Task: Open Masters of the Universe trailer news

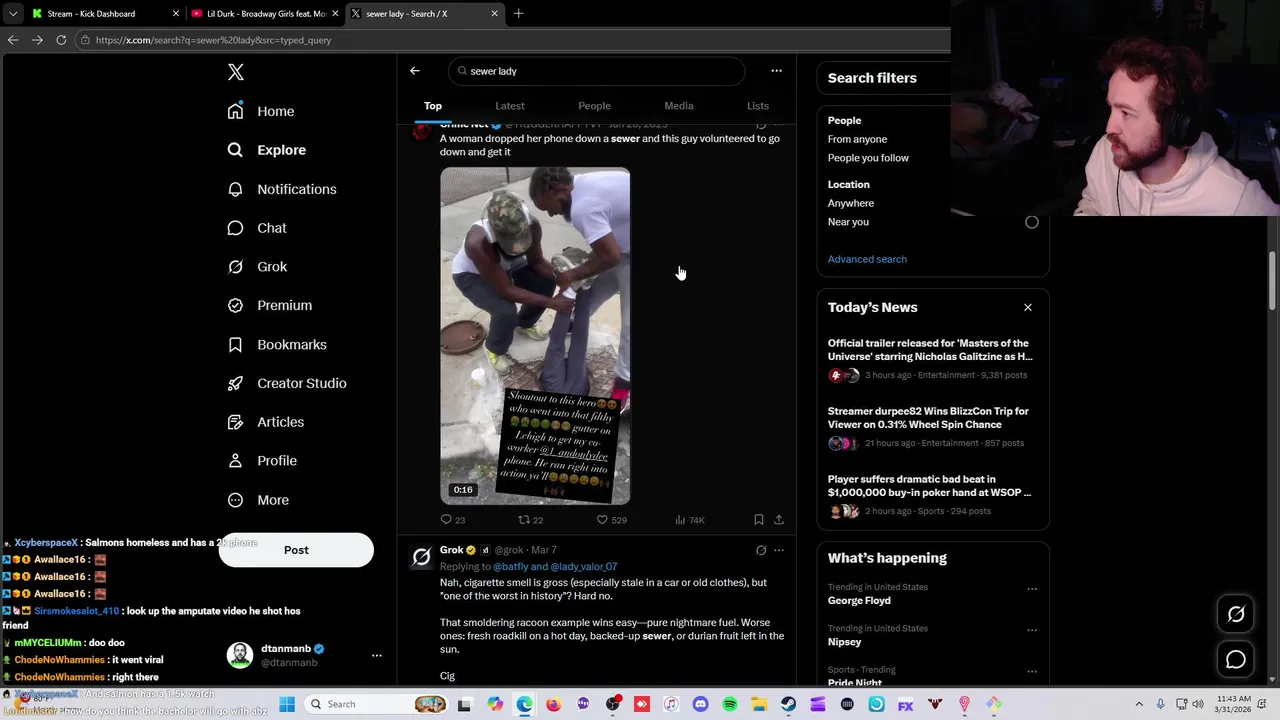Action: (930, 360)
